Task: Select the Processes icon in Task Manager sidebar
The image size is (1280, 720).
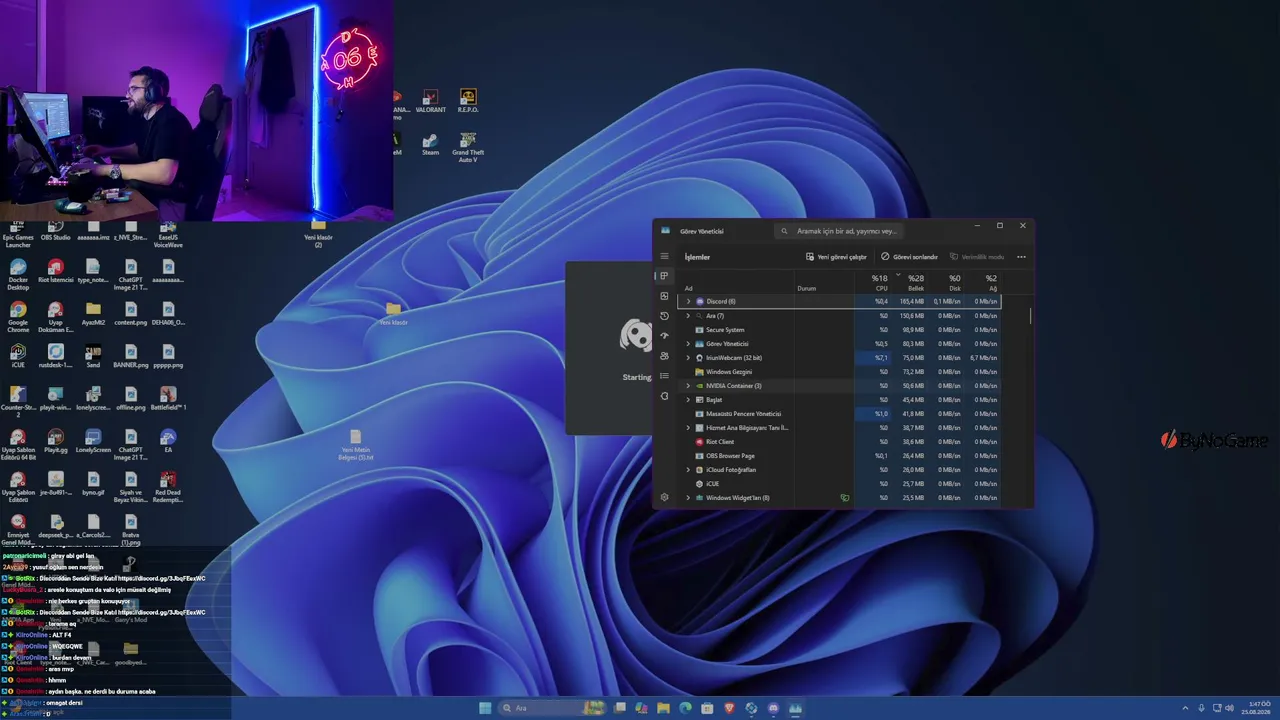Action: tap(664, 276)
